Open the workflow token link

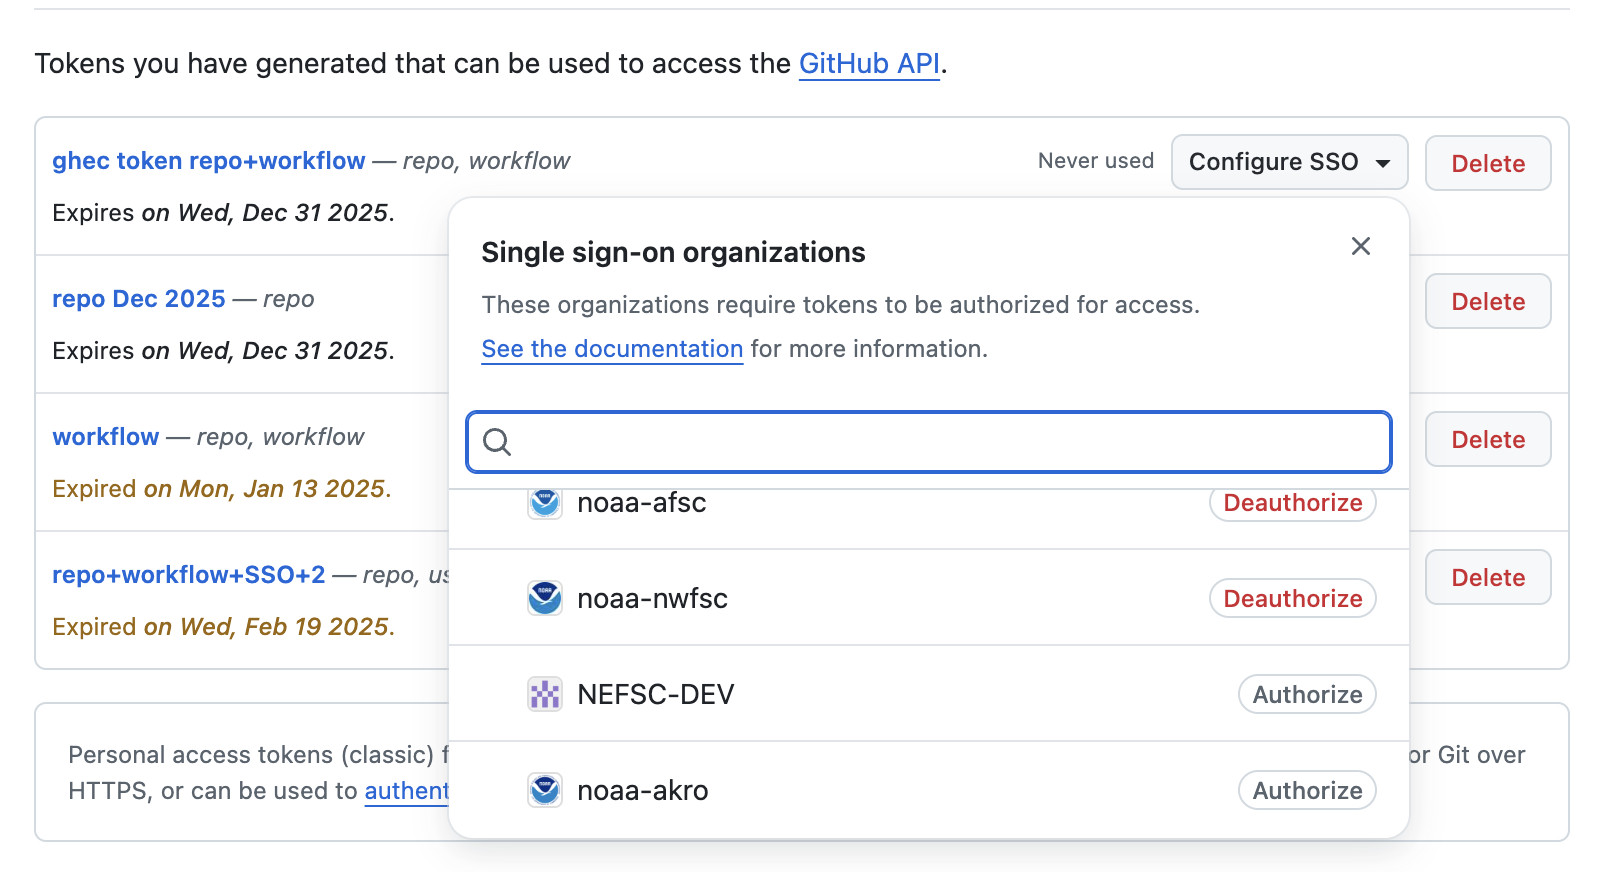pos(106,437)
